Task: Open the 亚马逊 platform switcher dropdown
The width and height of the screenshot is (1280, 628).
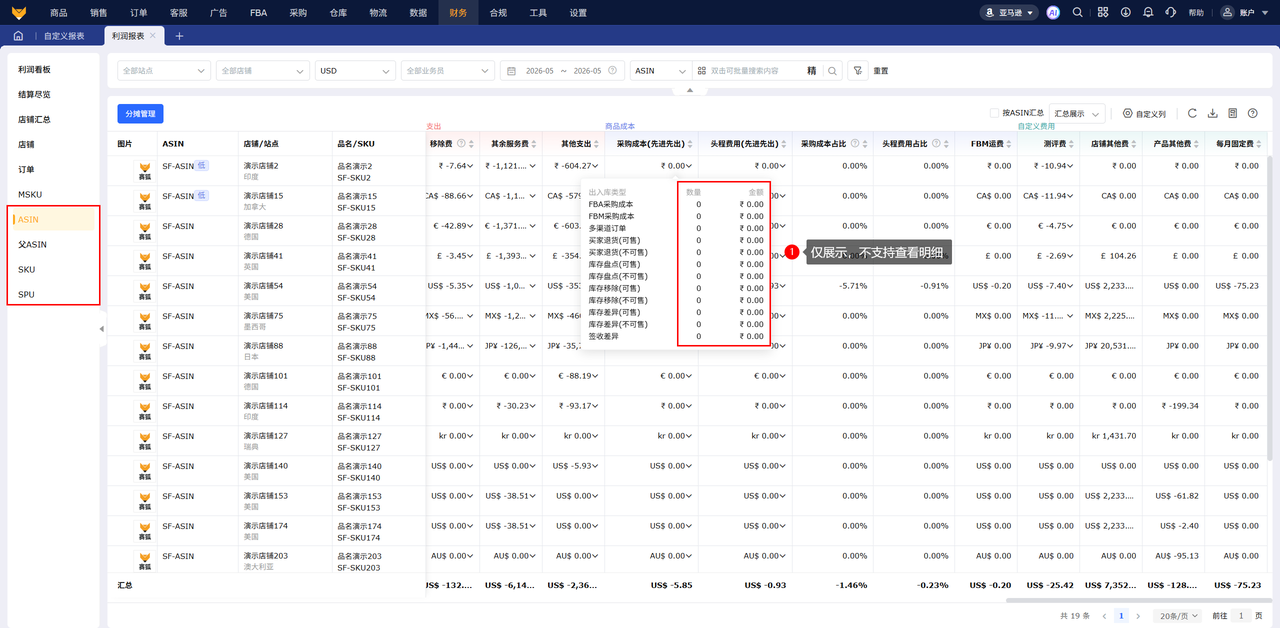Action: (x=1010, y=13)
